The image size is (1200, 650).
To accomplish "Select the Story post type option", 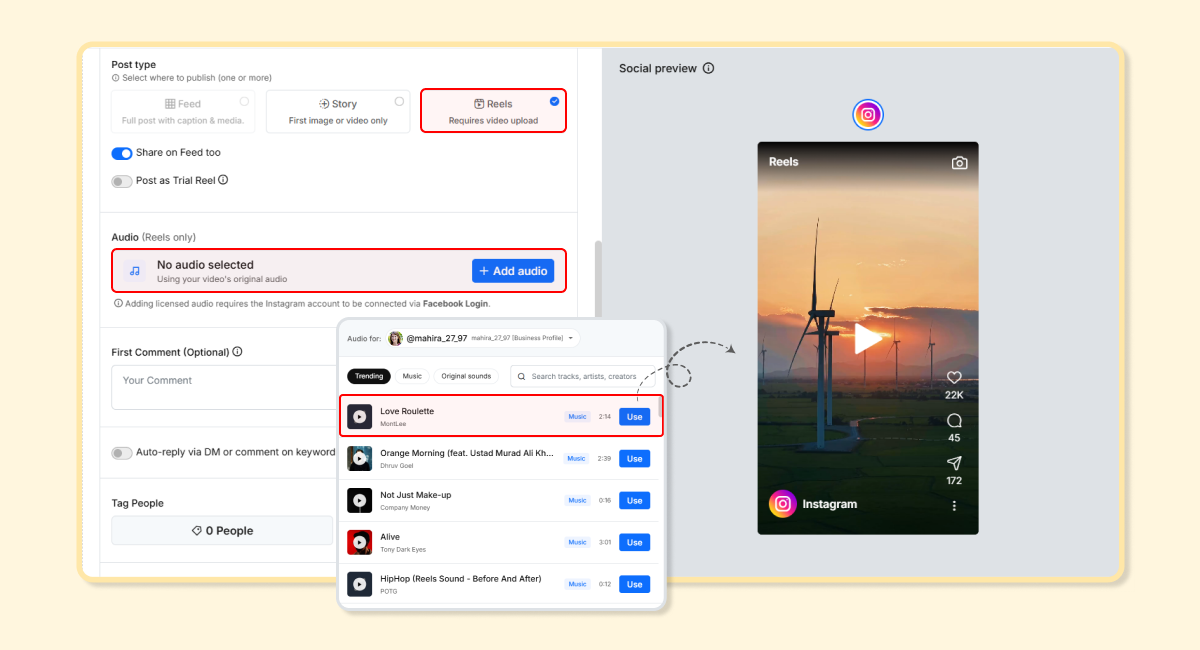I will pyautogui.click(x=338, y=111).
